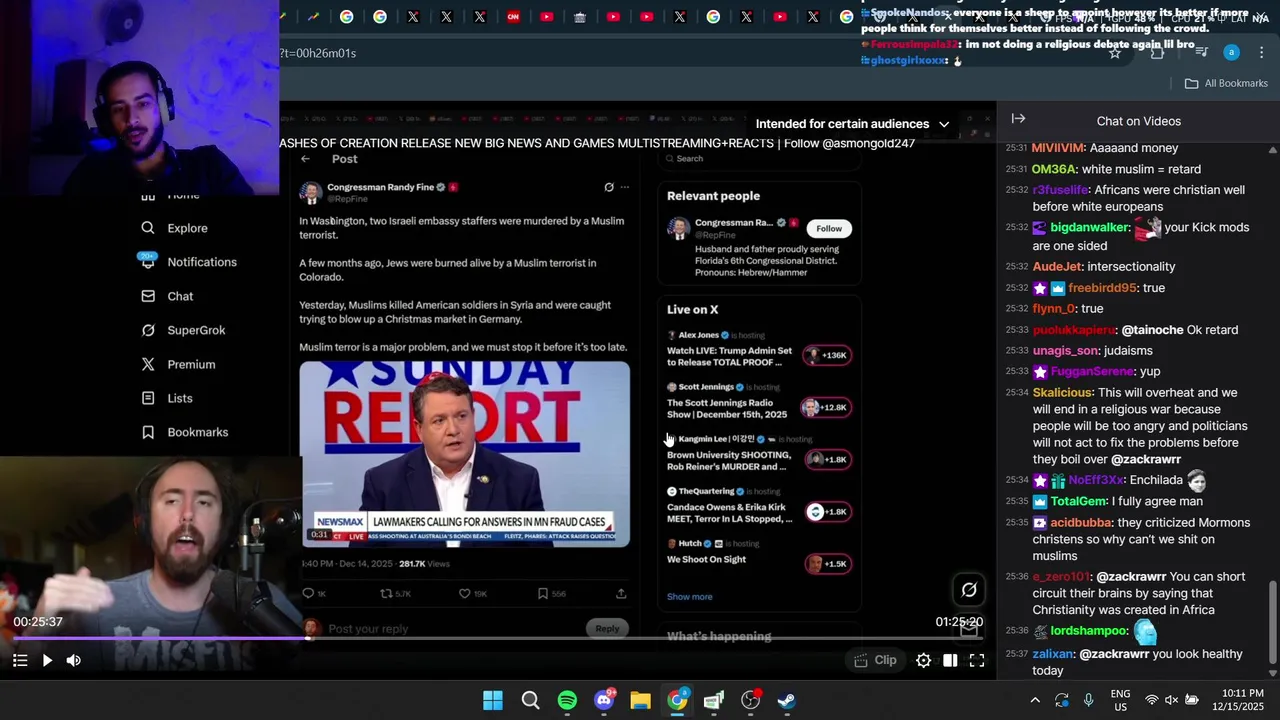The height and width of the screenshot is (720, 1280).
Task: Open Discord from the taskbar
Action: 604,701
